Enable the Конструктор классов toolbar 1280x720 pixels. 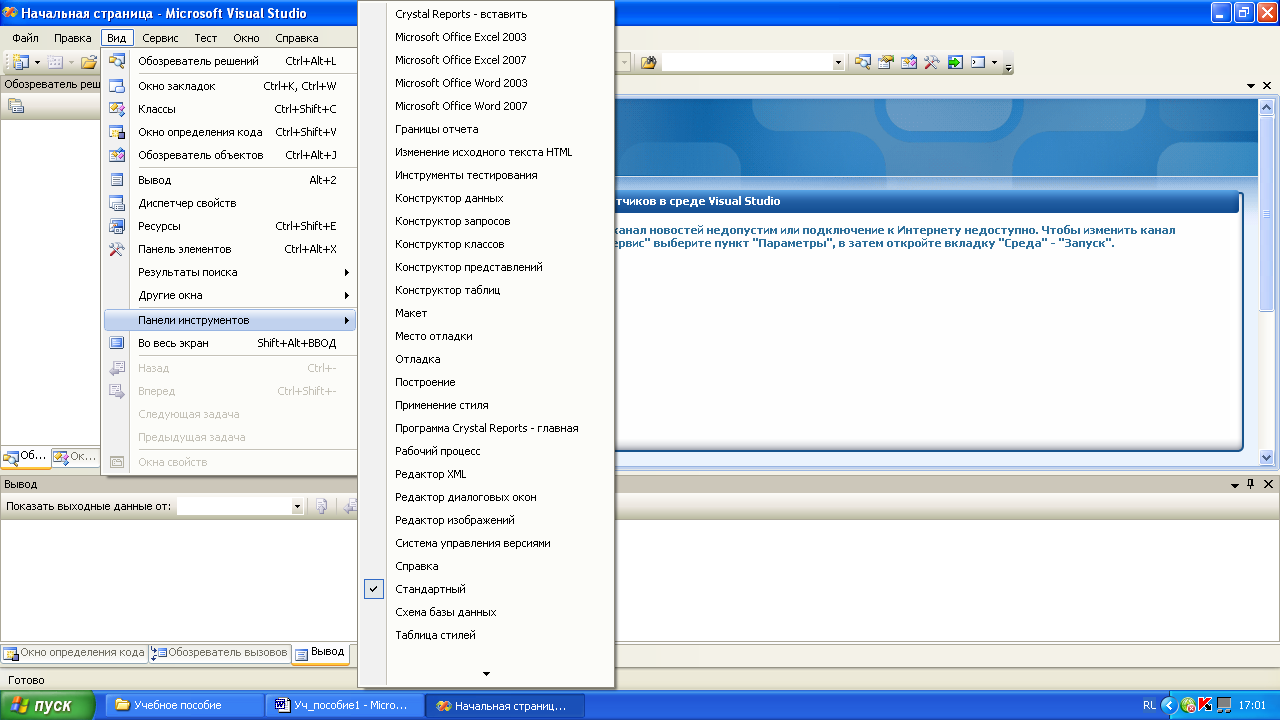[486, 244]
